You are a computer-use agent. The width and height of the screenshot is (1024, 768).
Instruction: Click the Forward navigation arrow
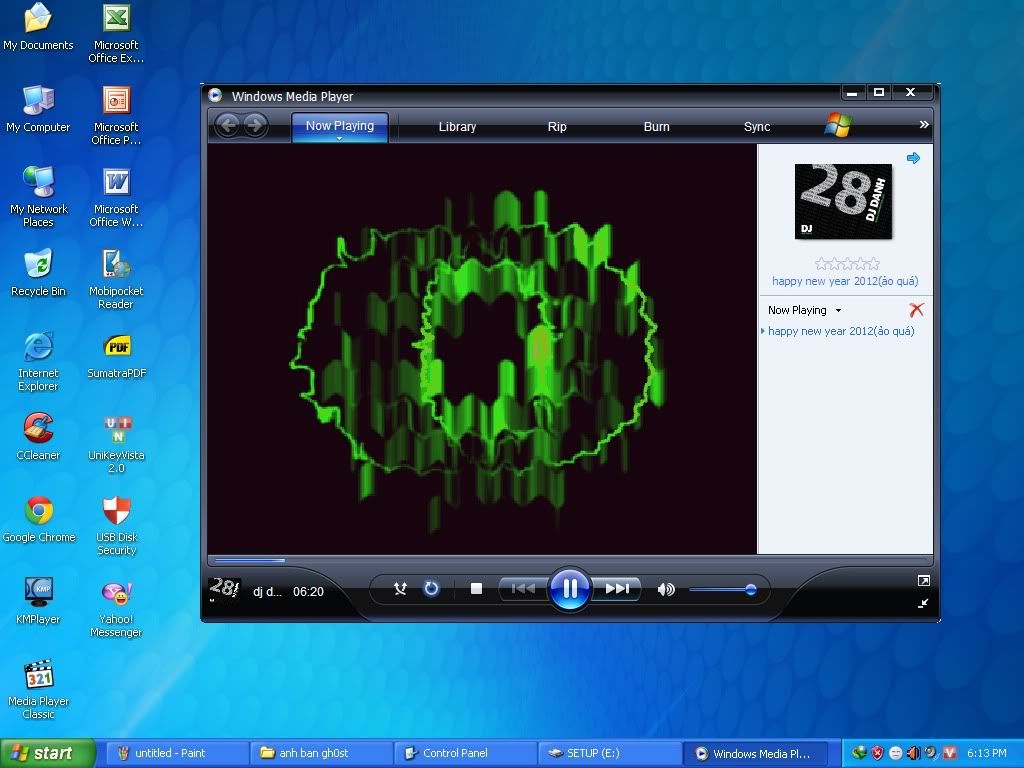coord(255,125)
